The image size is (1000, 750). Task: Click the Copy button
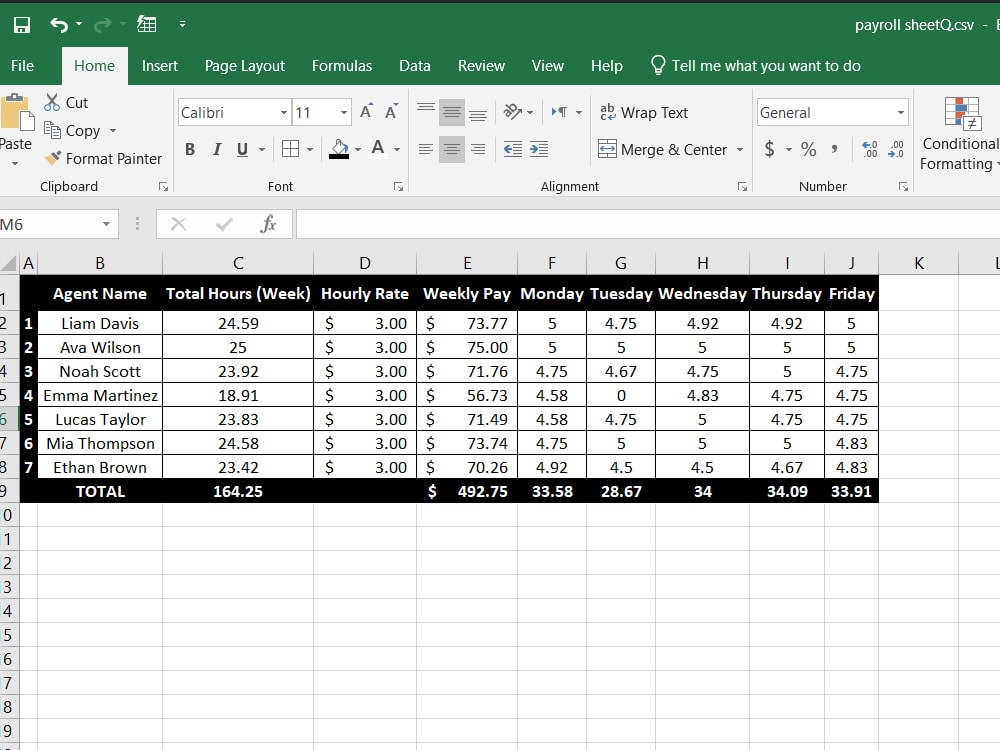(x=72, y=131)
